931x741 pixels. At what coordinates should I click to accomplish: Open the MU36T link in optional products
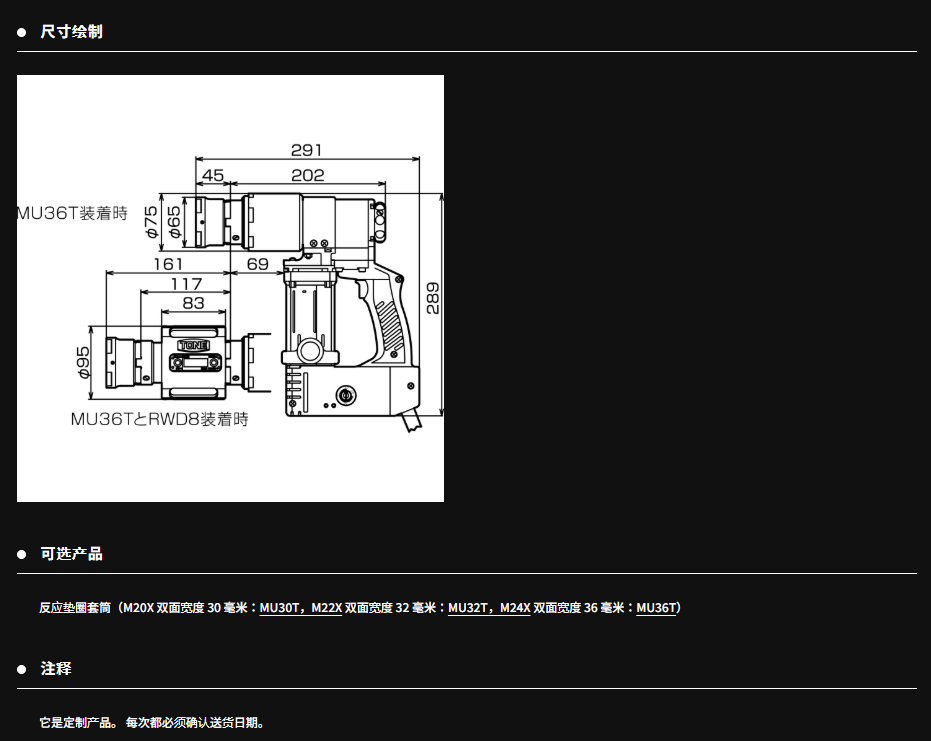pos(656,608)
